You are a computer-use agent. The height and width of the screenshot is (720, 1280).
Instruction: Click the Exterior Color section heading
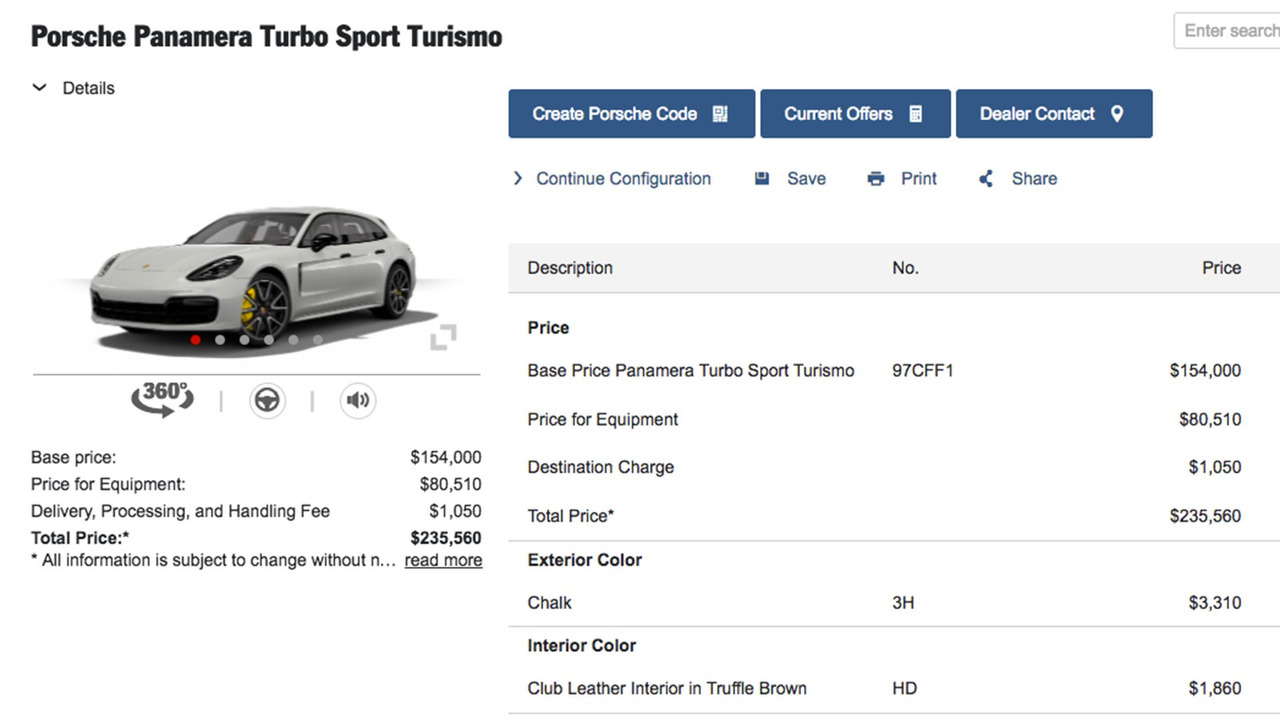[x=585, y=560]
